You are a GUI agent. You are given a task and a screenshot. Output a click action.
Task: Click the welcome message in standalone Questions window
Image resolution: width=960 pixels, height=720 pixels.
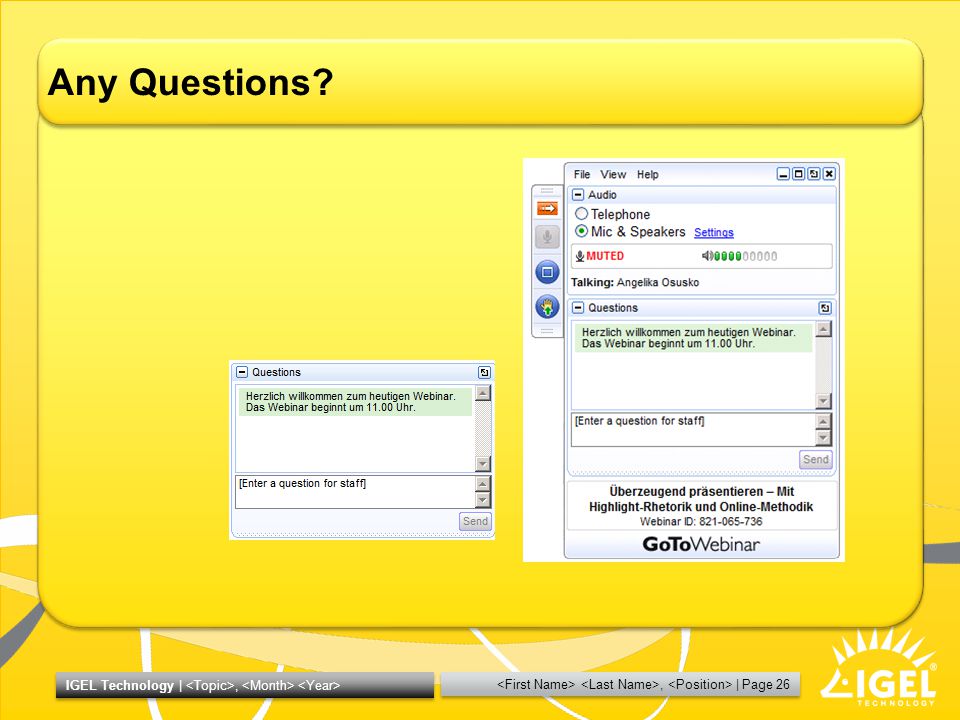(355, 402)
